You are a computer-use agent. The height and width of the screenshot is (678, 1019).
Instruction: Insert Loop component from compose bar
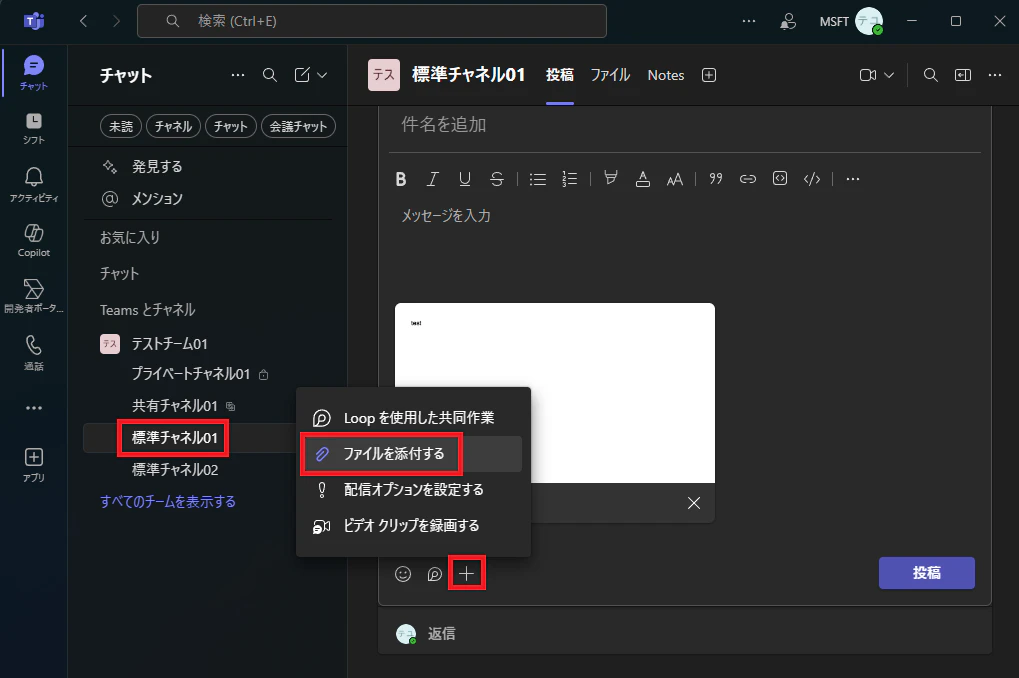point(435,574)
